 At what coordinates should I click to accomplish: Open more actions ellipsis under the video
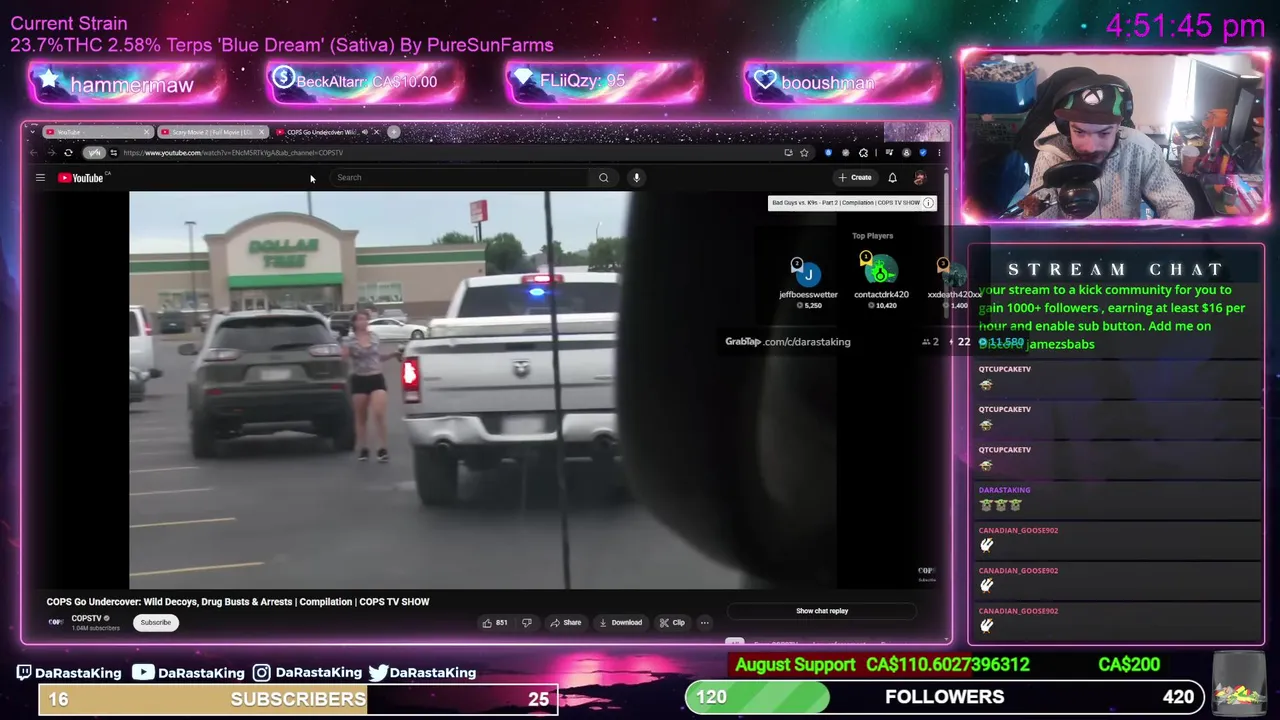click(704, 622)
